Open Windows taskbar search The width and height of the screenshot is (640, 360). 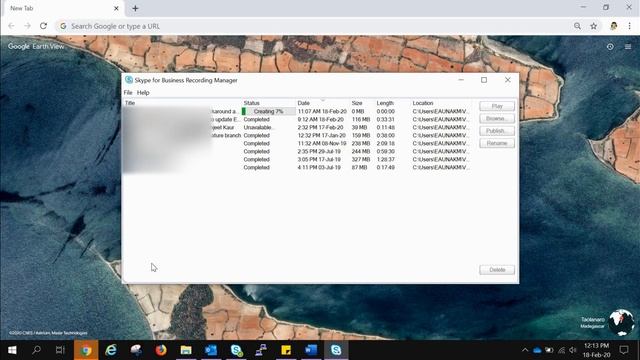[x=36, y=350]
